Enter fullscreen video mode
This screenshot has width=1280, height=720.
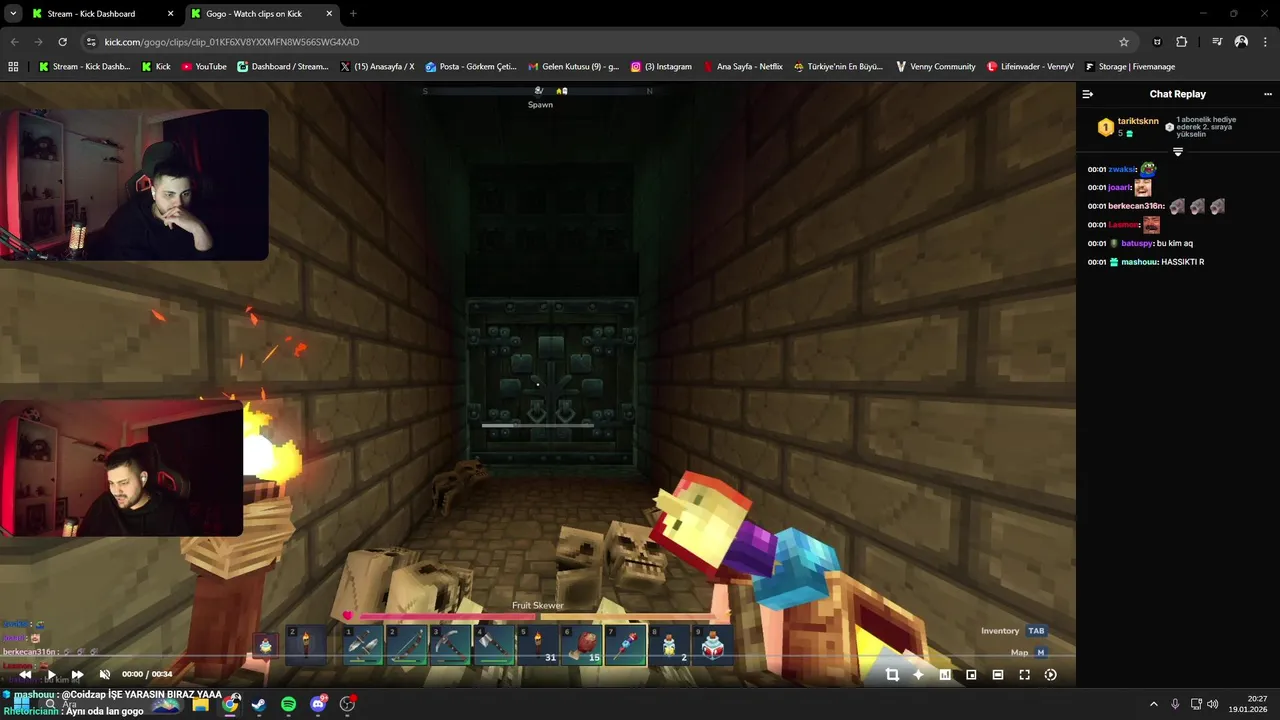click(1024, 675)
